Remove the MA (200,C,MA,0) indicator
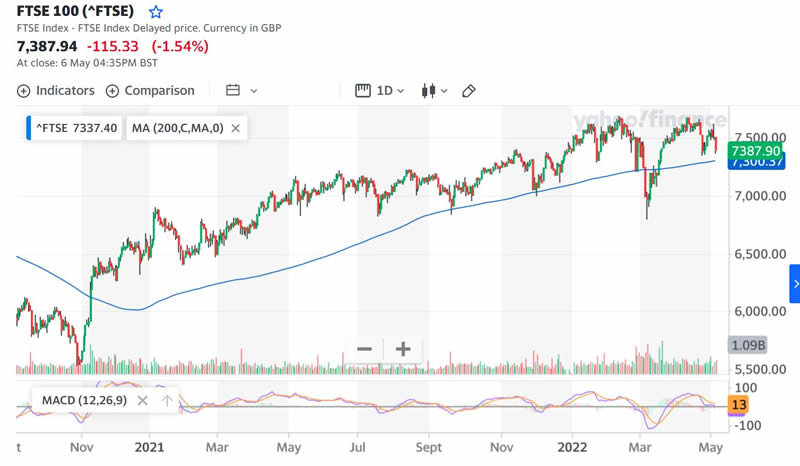Image resolution: width=800 pixels, height=466 pixels. coord(236,128)
